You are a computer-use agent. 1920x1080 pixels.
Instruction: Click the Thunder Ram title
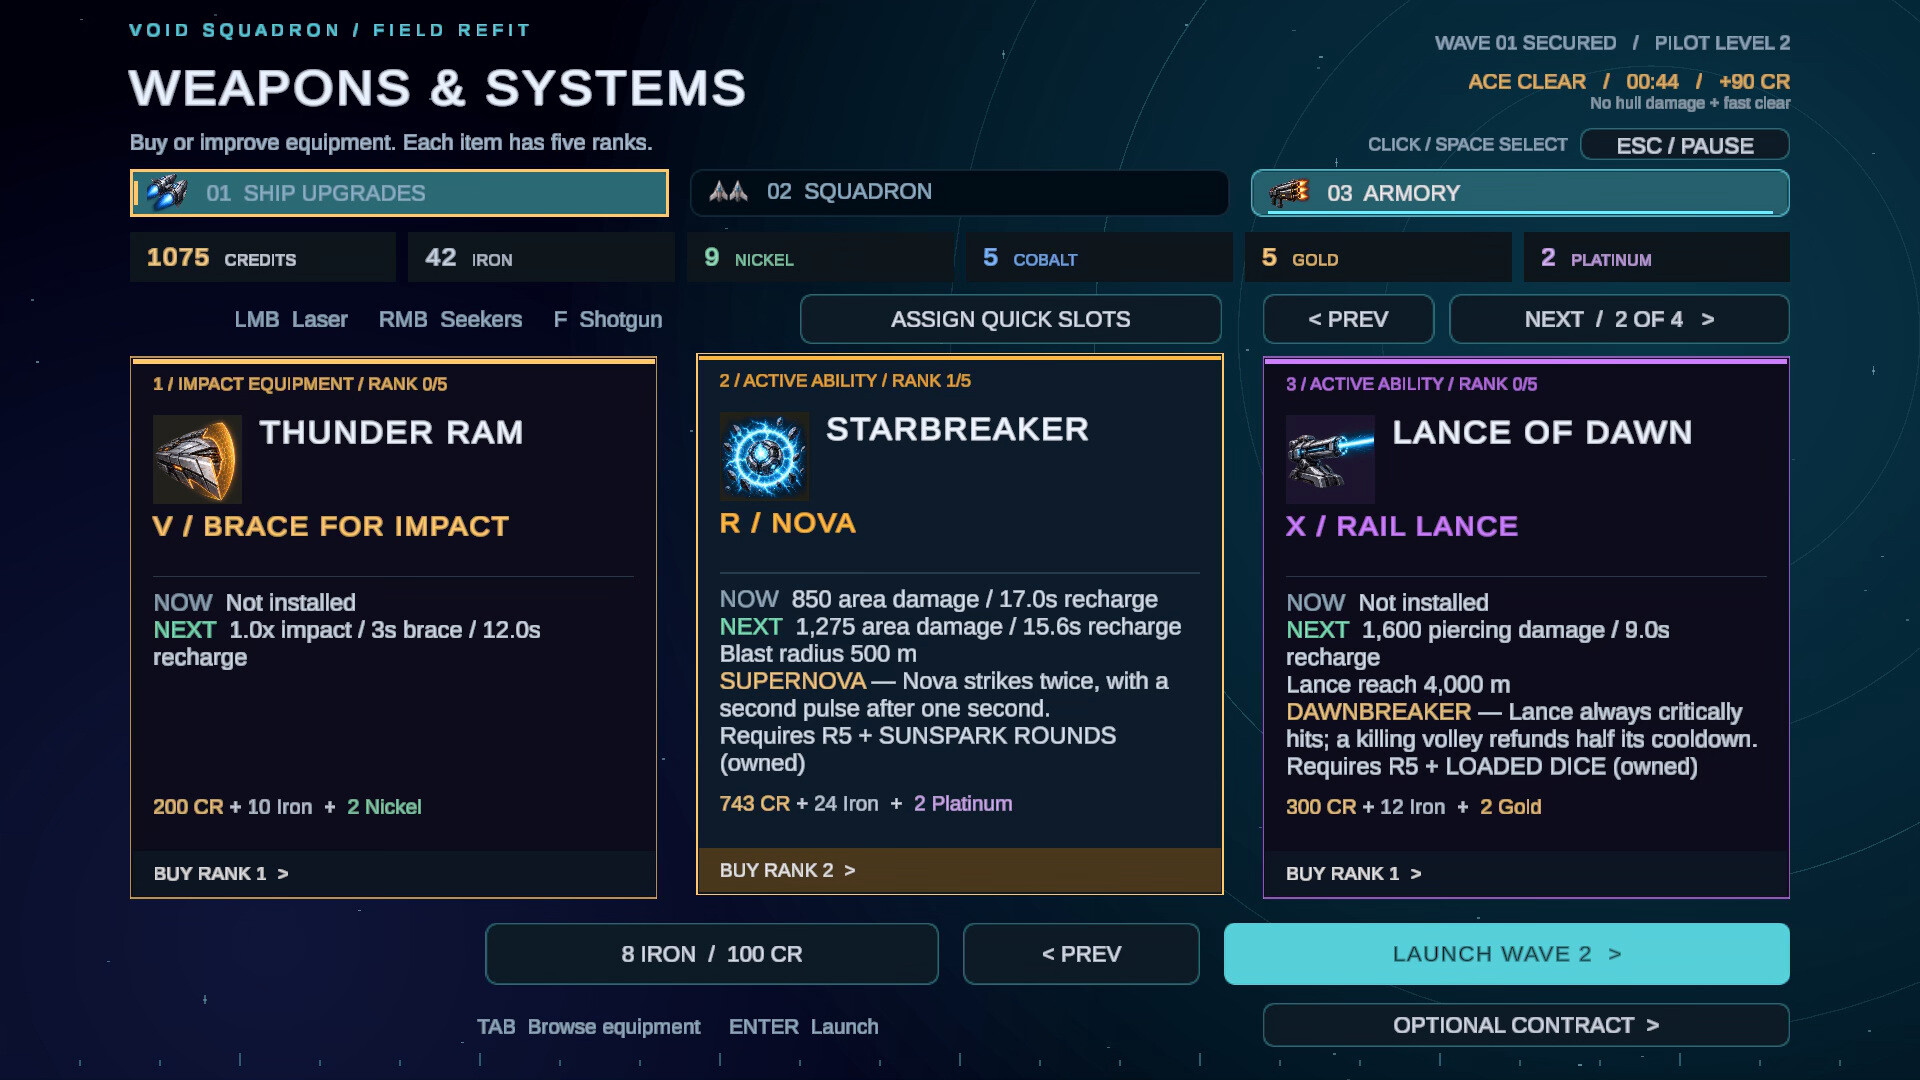click(x=391, y=432)
